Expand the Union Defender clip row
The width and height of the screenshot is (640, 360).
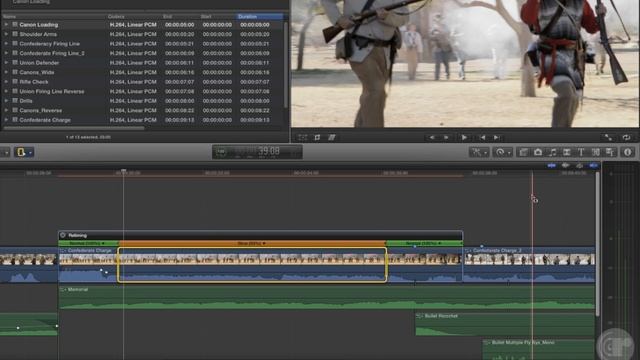coord(6,63)
